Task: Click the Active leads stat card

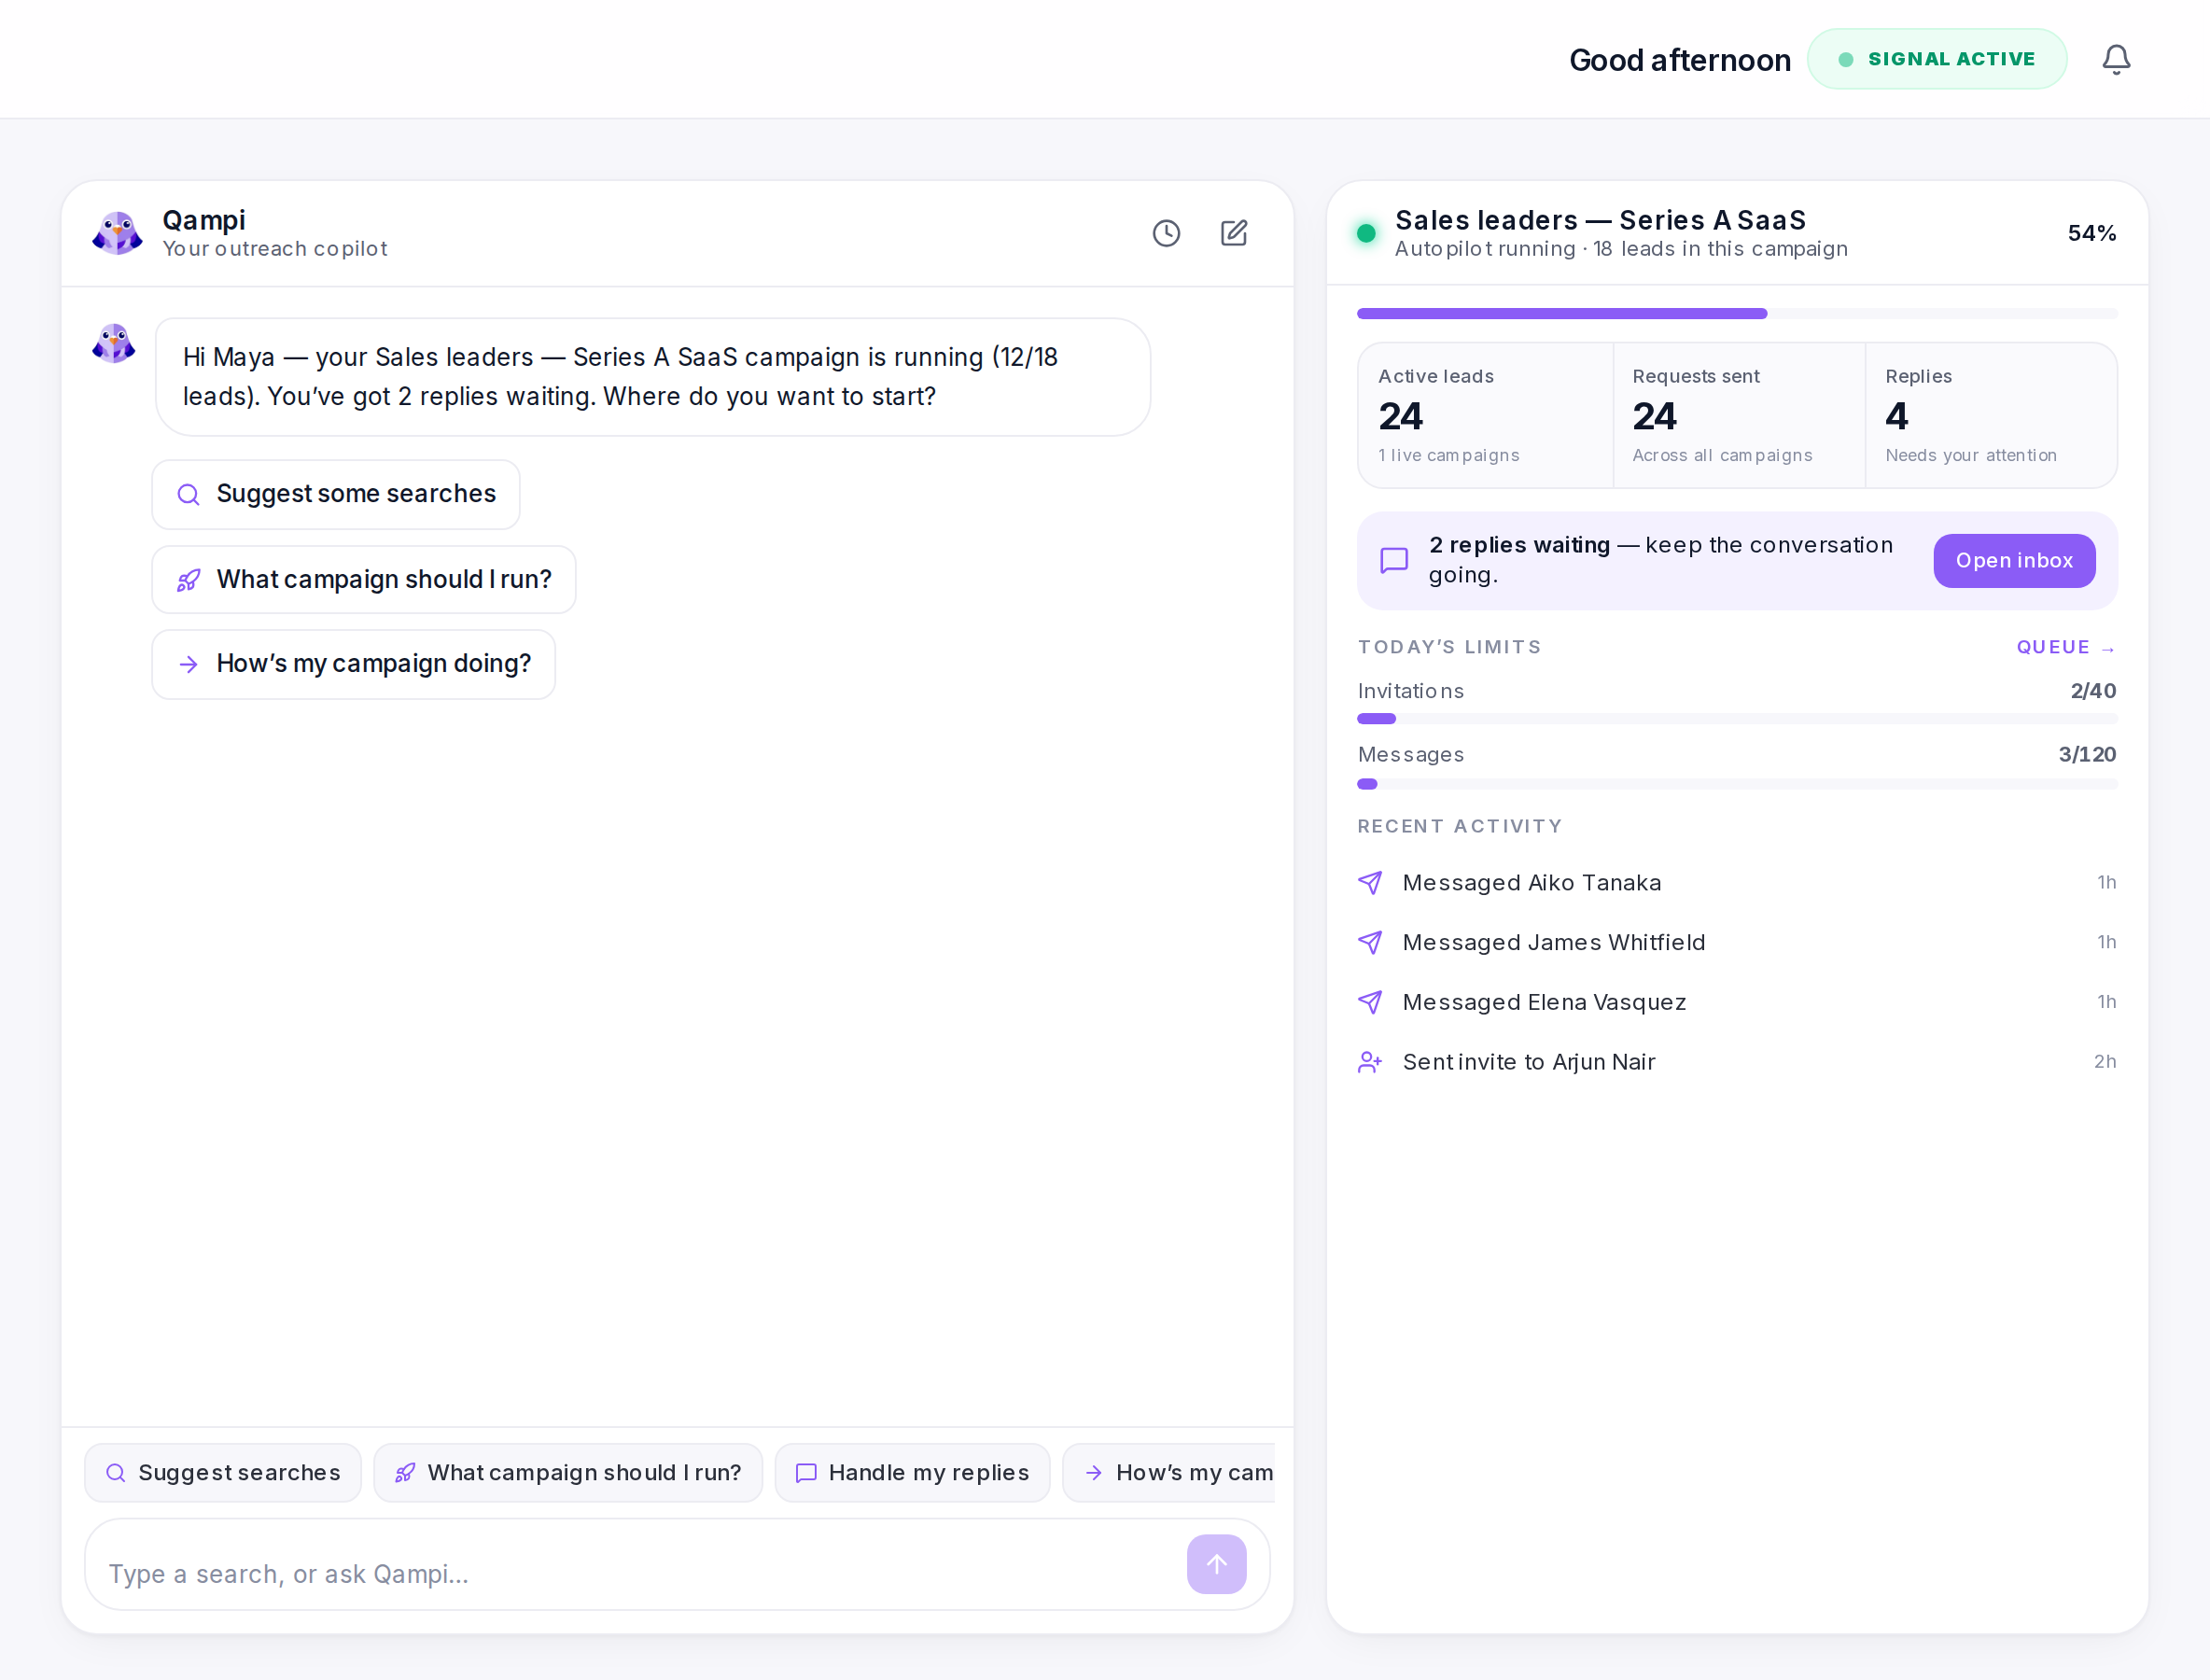Action: click(x=1485, y=415)
